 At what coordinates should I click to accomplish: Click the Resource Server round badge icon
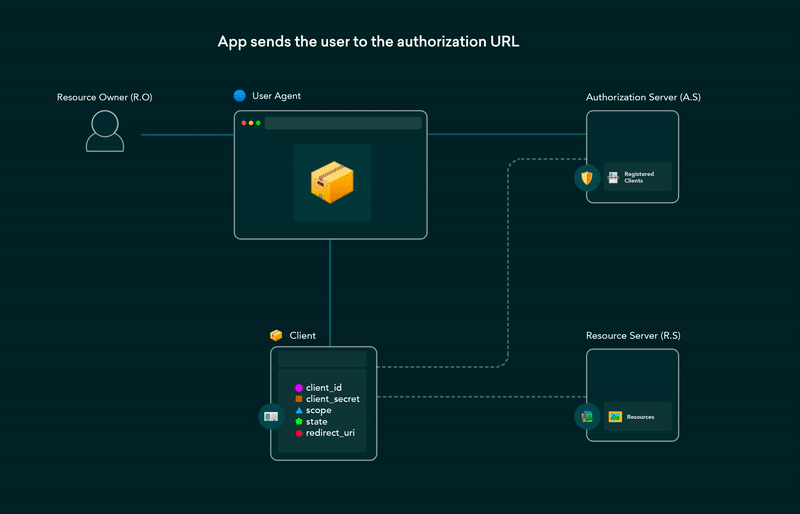pyautogui.click(x=587, y=417)
